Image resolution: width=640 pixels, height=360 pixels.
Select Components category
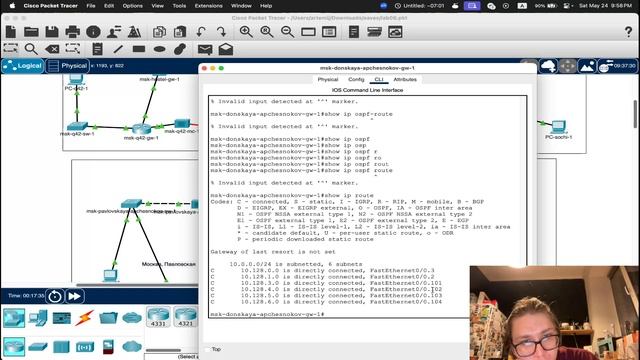pyautogui.click(x=62, y=318)
